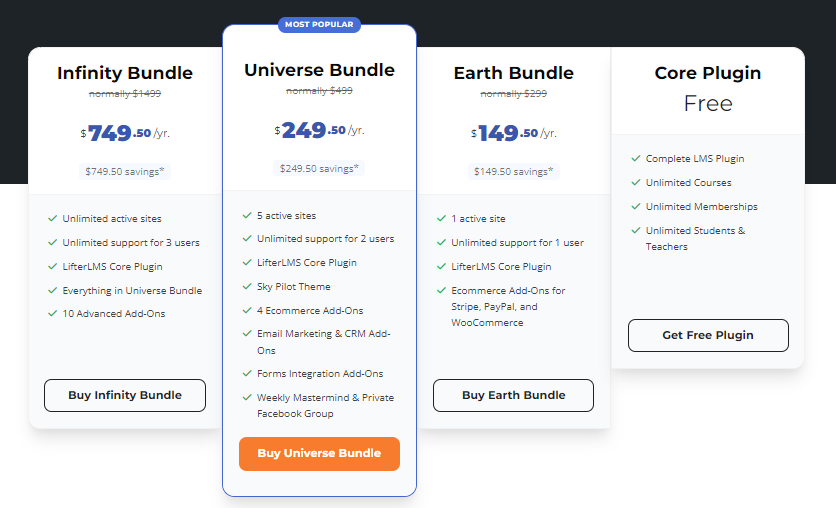Click checkmark icon beside Sky Pilot Theme
This screenshot has width=836, height=508.
point(247,287)
